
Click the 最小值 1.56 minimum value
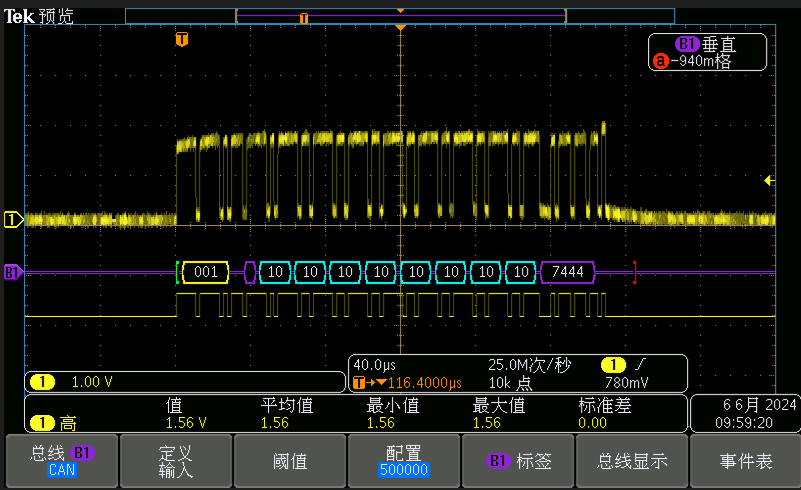pos(381,423)
